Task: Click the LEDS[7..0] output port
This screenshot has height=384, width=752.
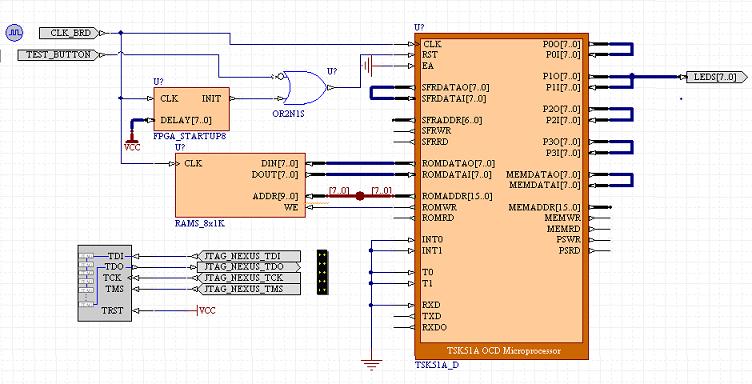Action: [x=716, y=77]
